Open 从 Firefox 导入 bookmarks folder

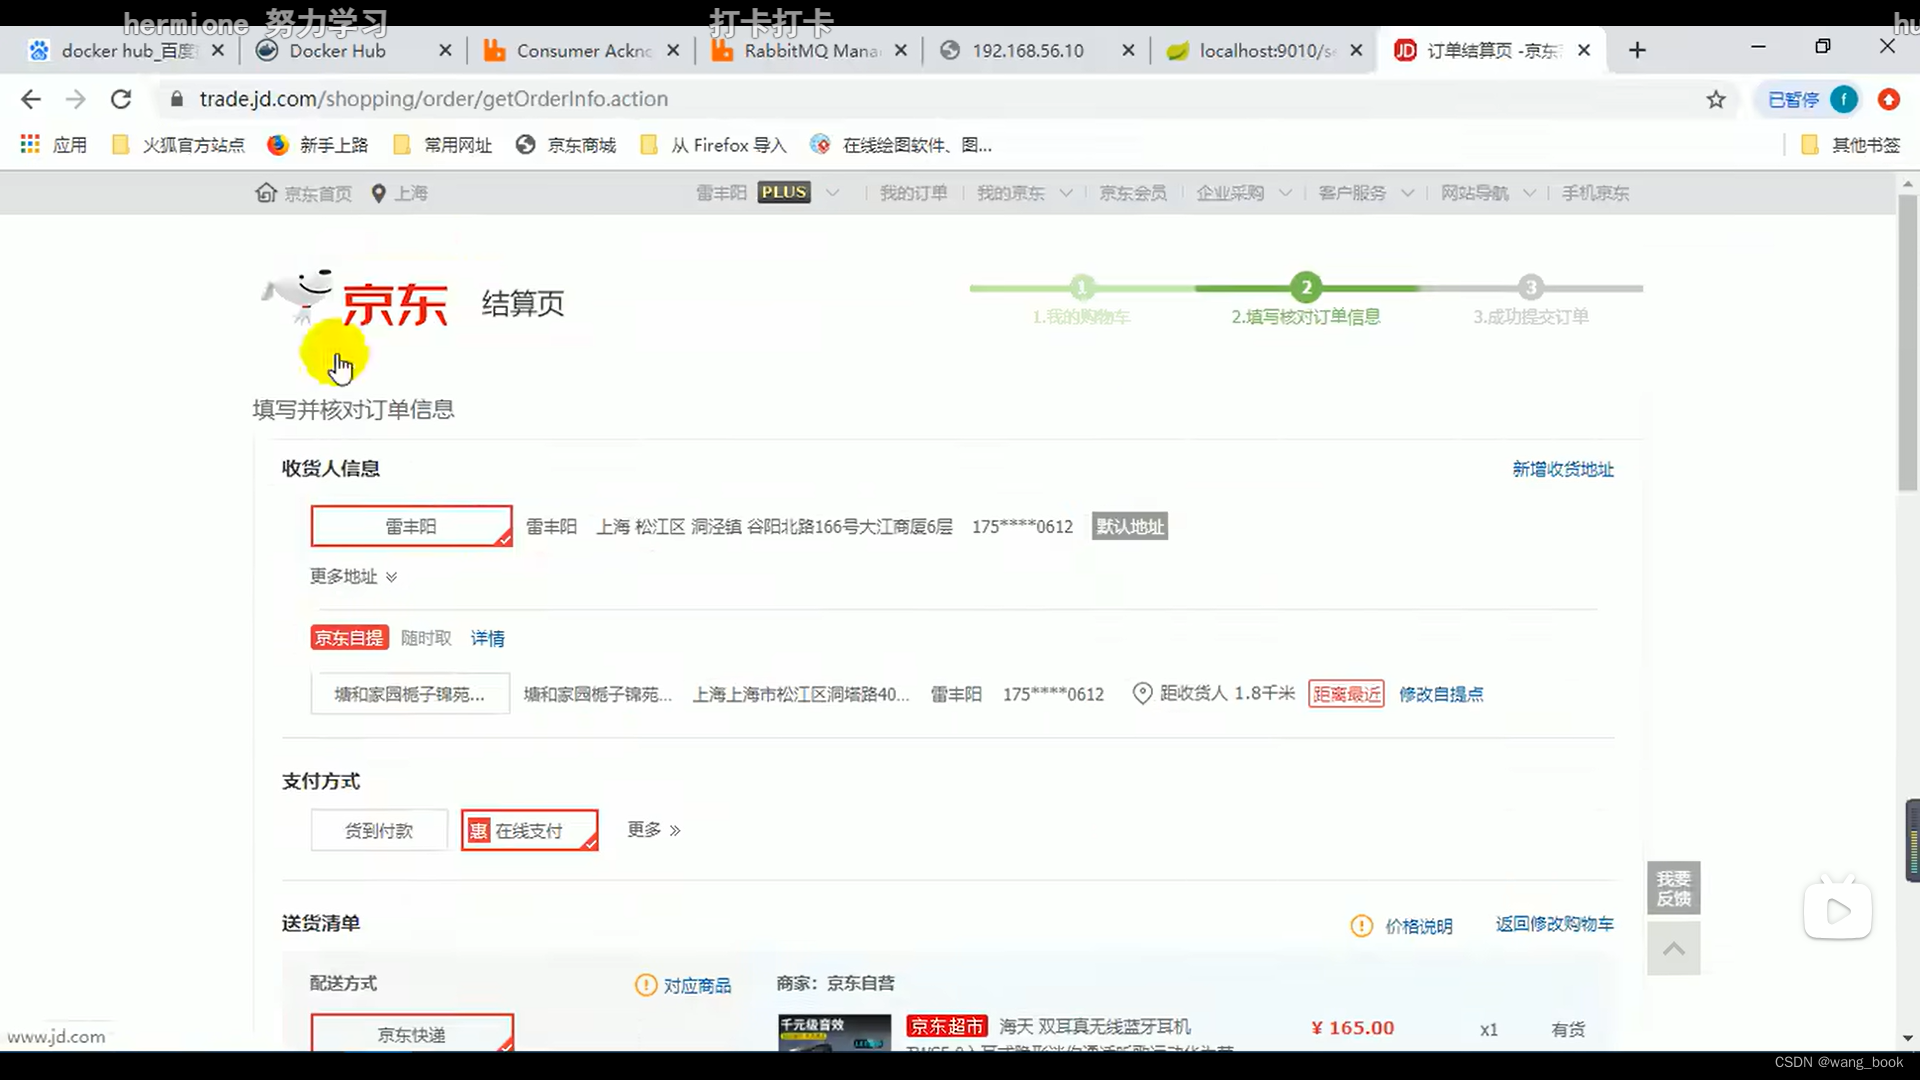pos(713,145)
